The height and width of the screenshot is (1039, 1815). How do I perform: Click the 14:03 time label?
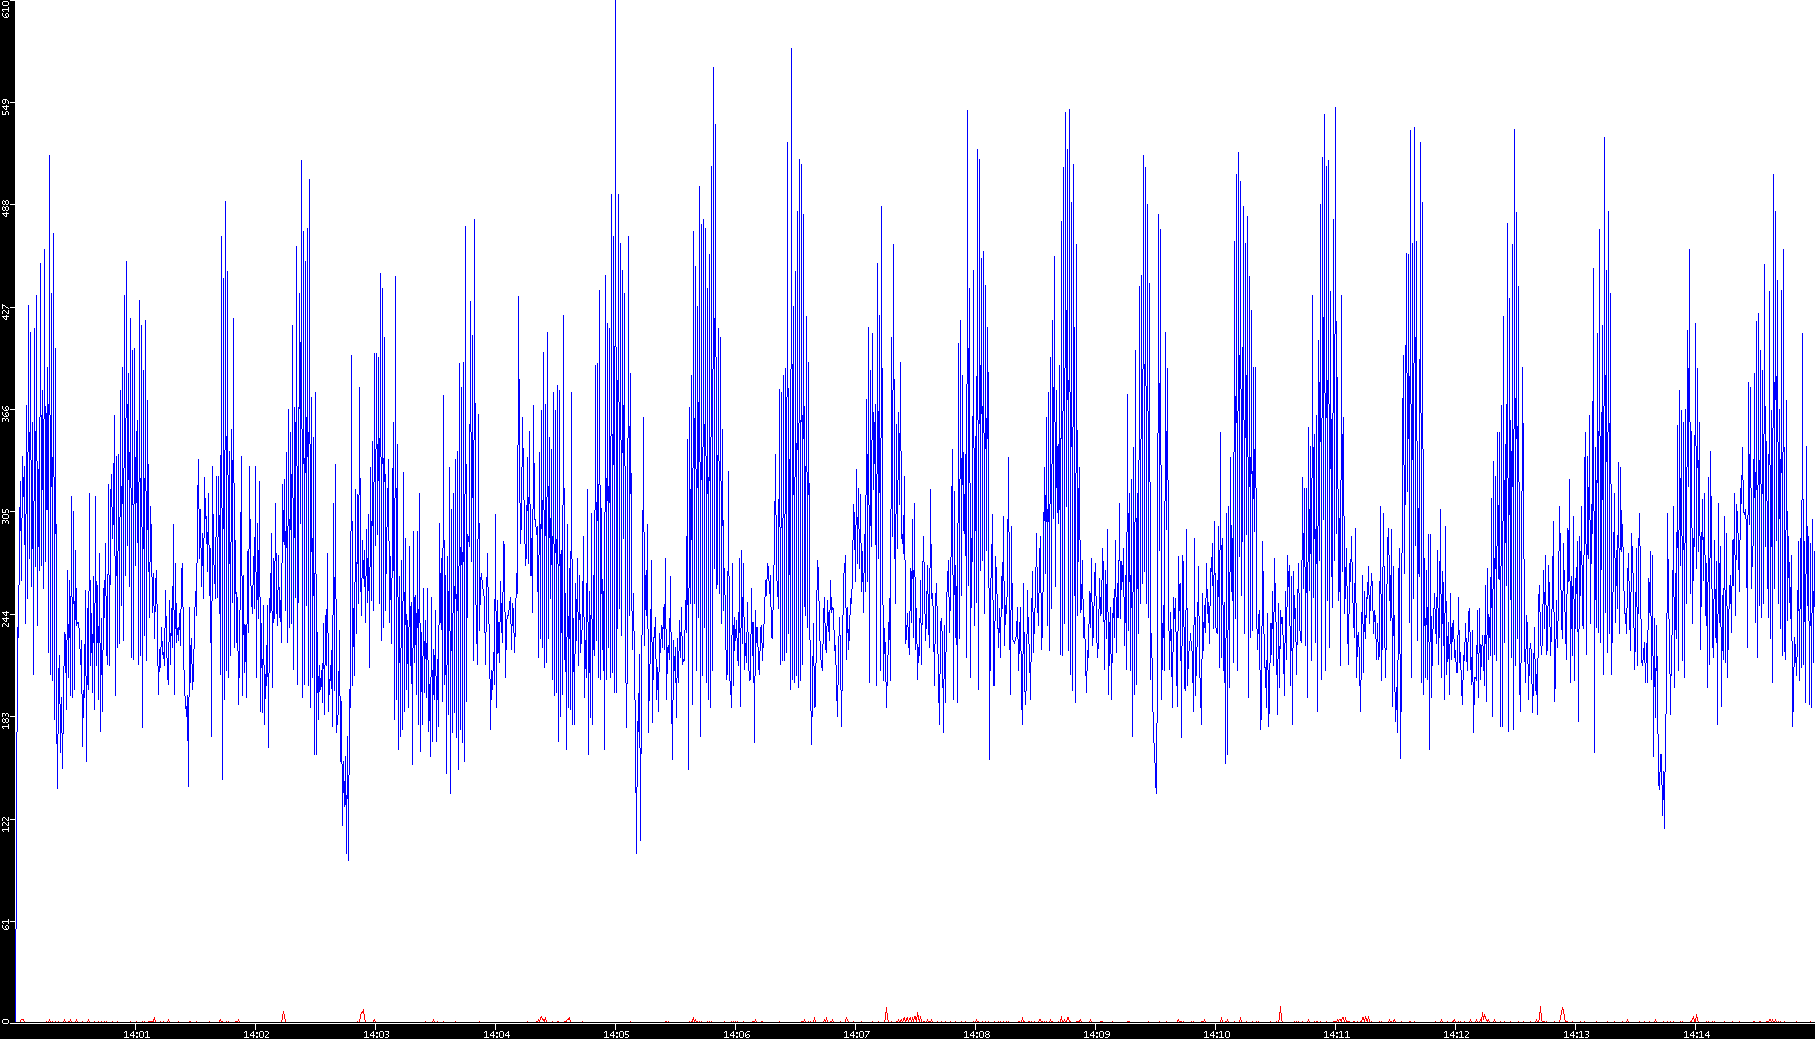(x=376, y=1034)
